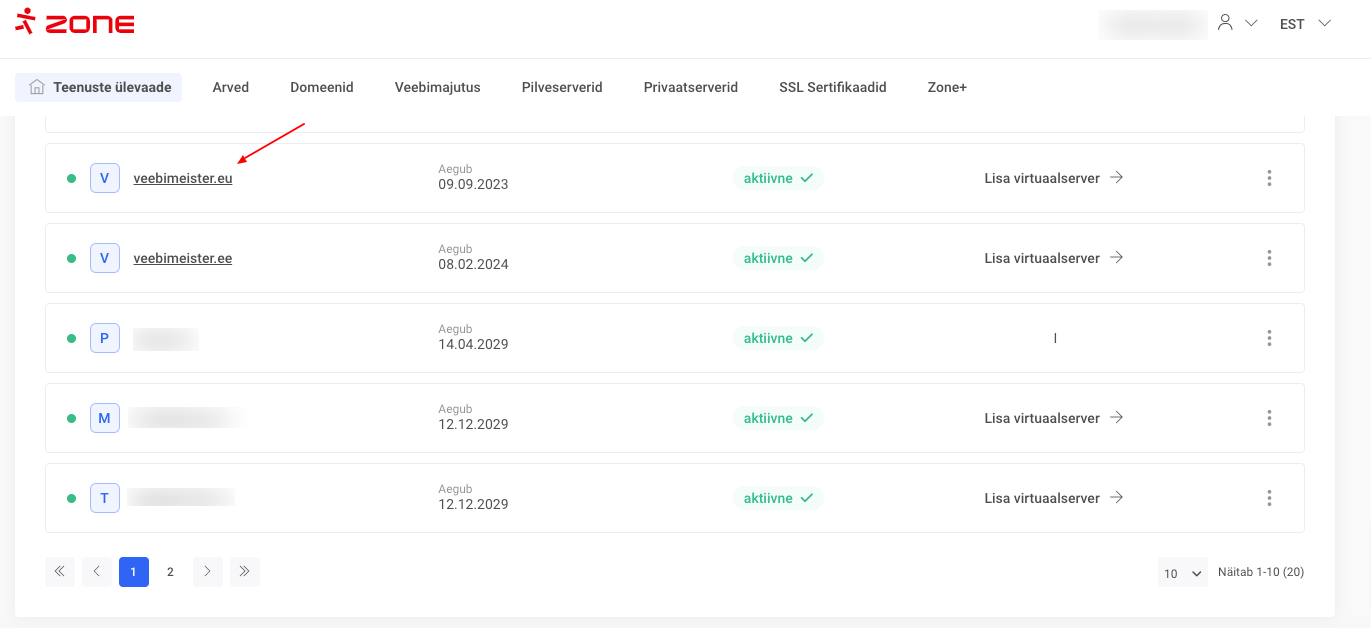Click the V badge beside veebimeister.ee
Screen dimensions: 1371x628
104,258
